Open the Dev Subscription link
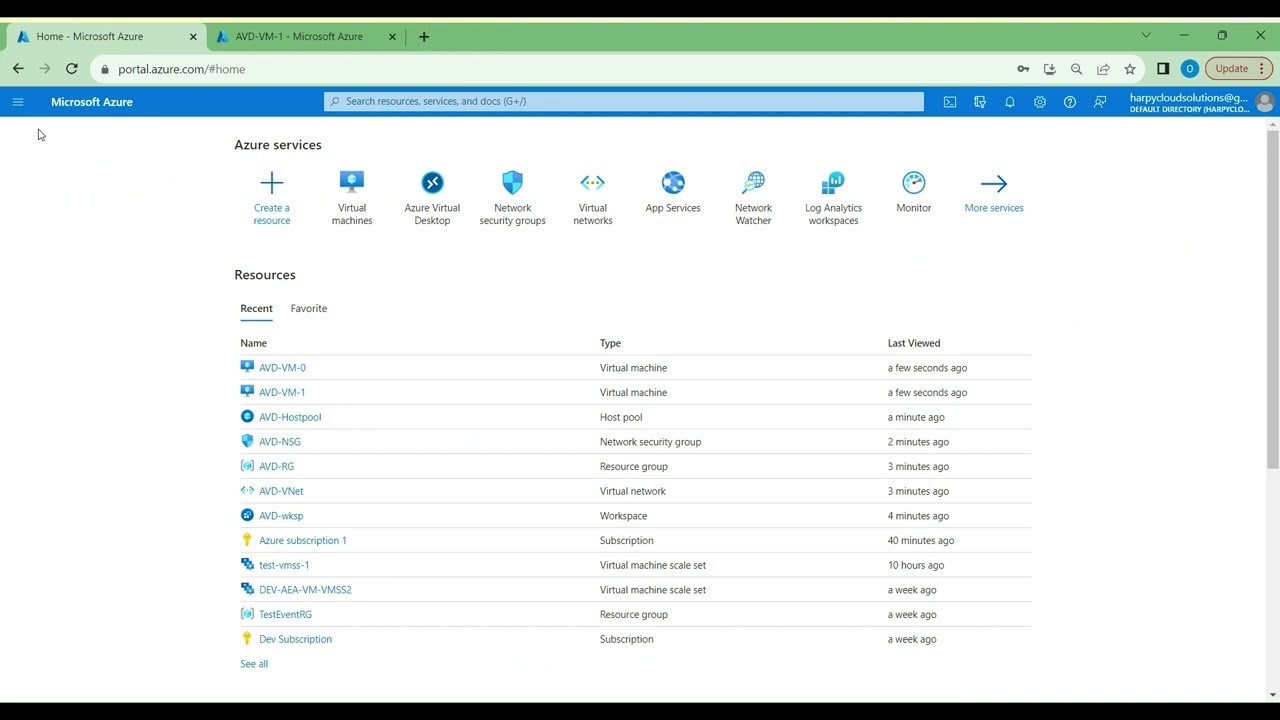 [295, 639]
